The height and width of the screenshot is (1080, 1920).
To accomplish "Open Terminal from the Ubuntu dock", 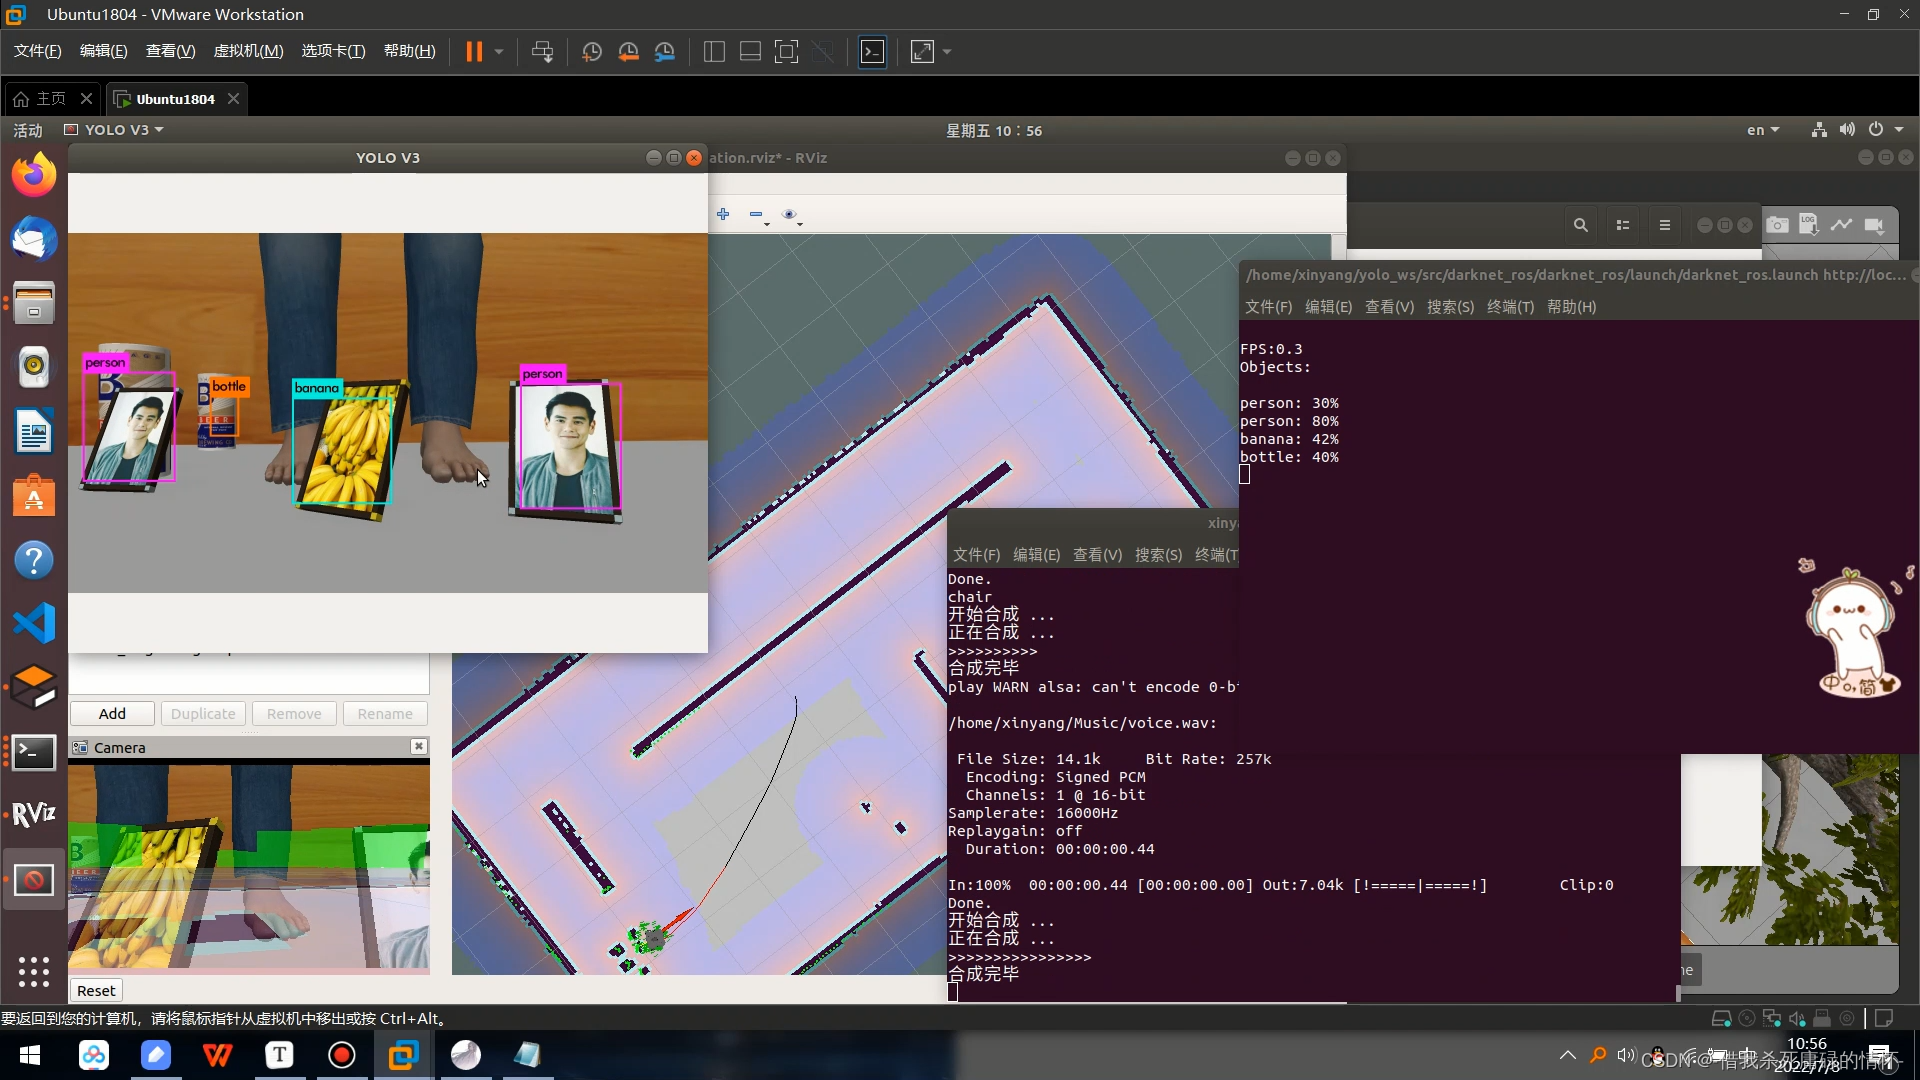I will point(34,752).
